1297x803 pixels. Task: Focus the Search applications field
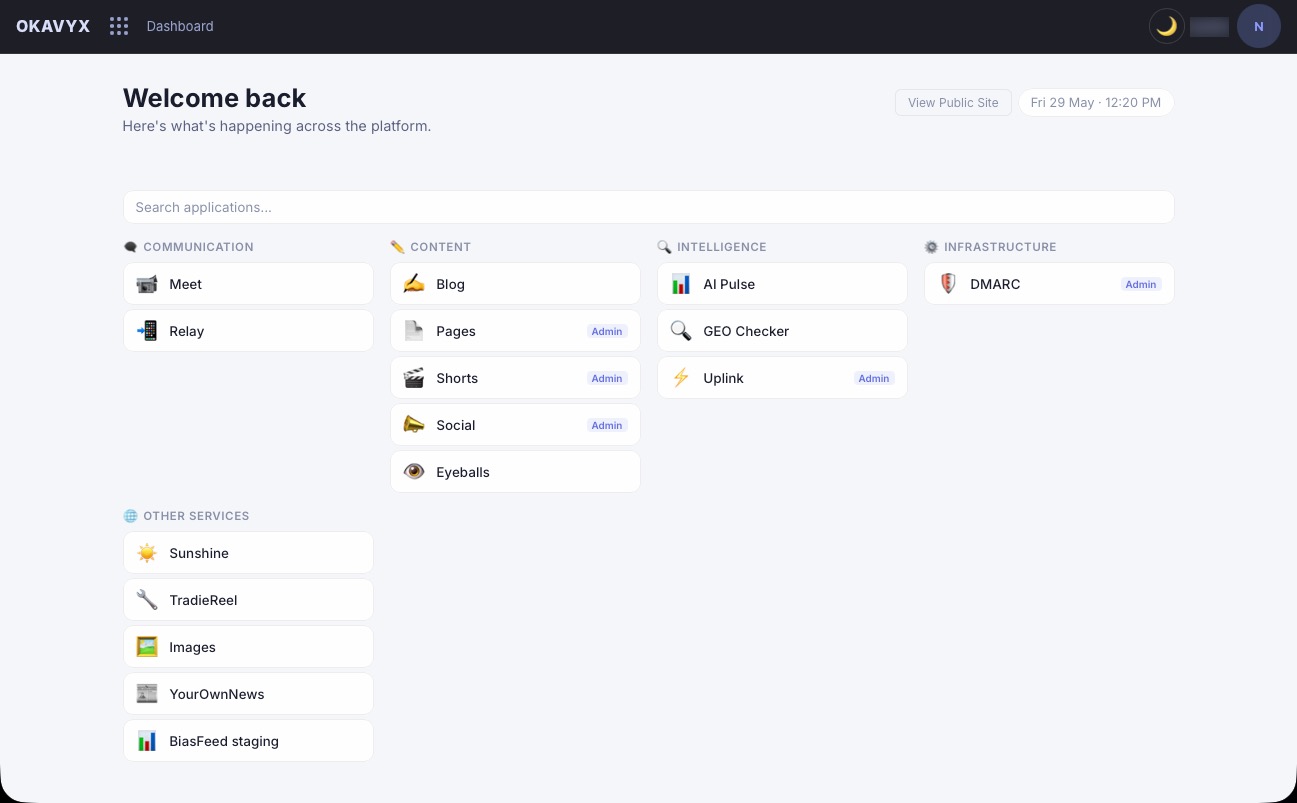[x=648, y=207]
